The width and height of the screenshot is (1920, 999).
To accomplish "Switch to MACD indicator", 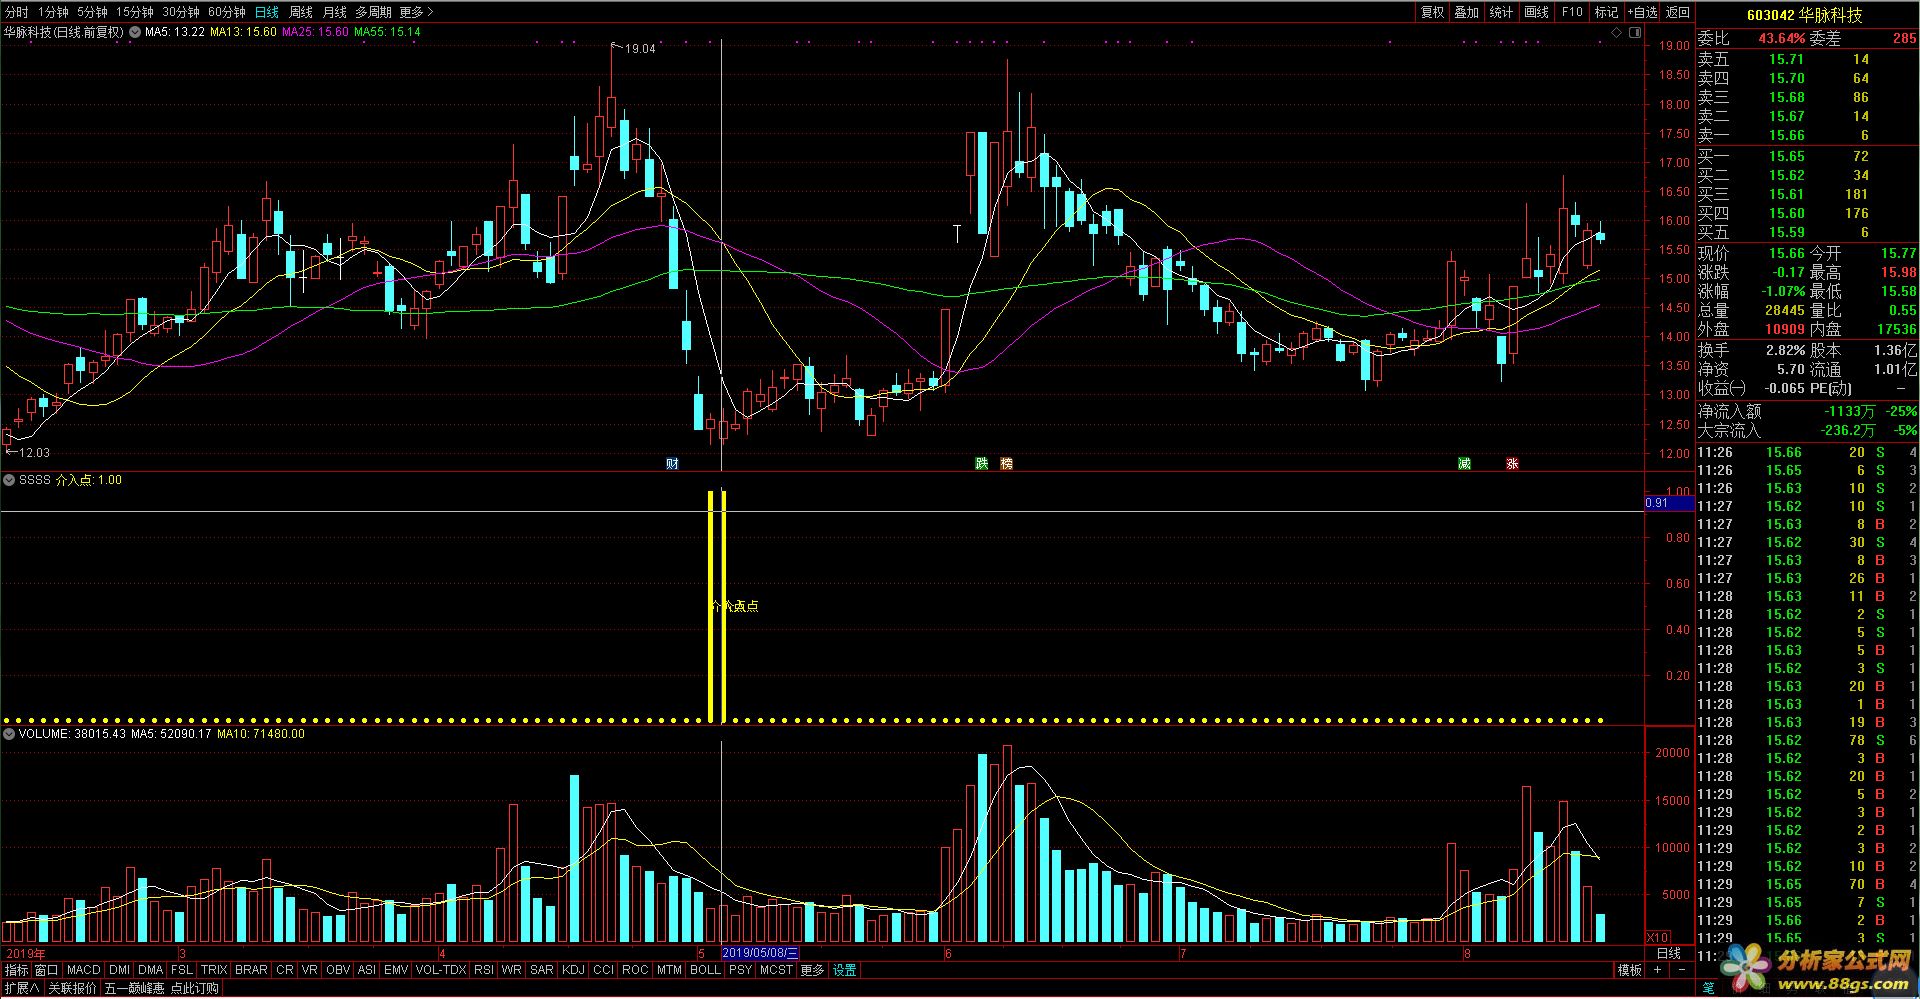I will click(84, 970).
